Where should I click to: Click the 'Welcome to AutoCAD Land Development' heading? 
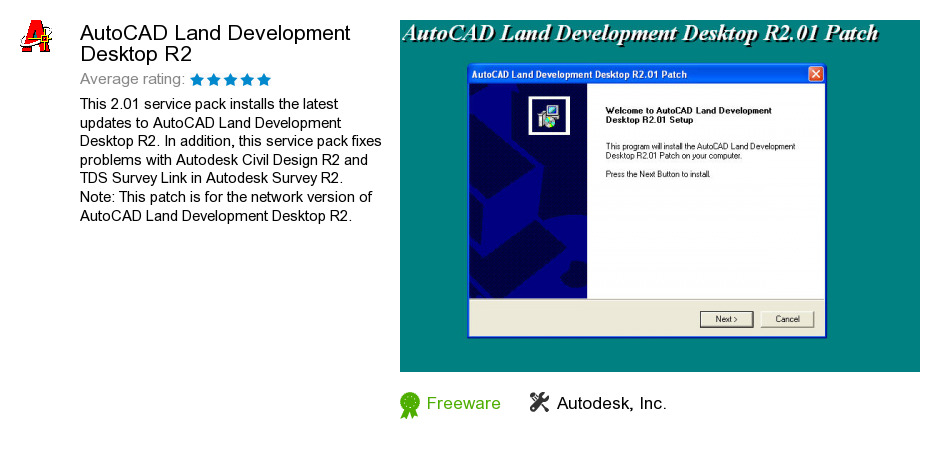pos(688,115)
